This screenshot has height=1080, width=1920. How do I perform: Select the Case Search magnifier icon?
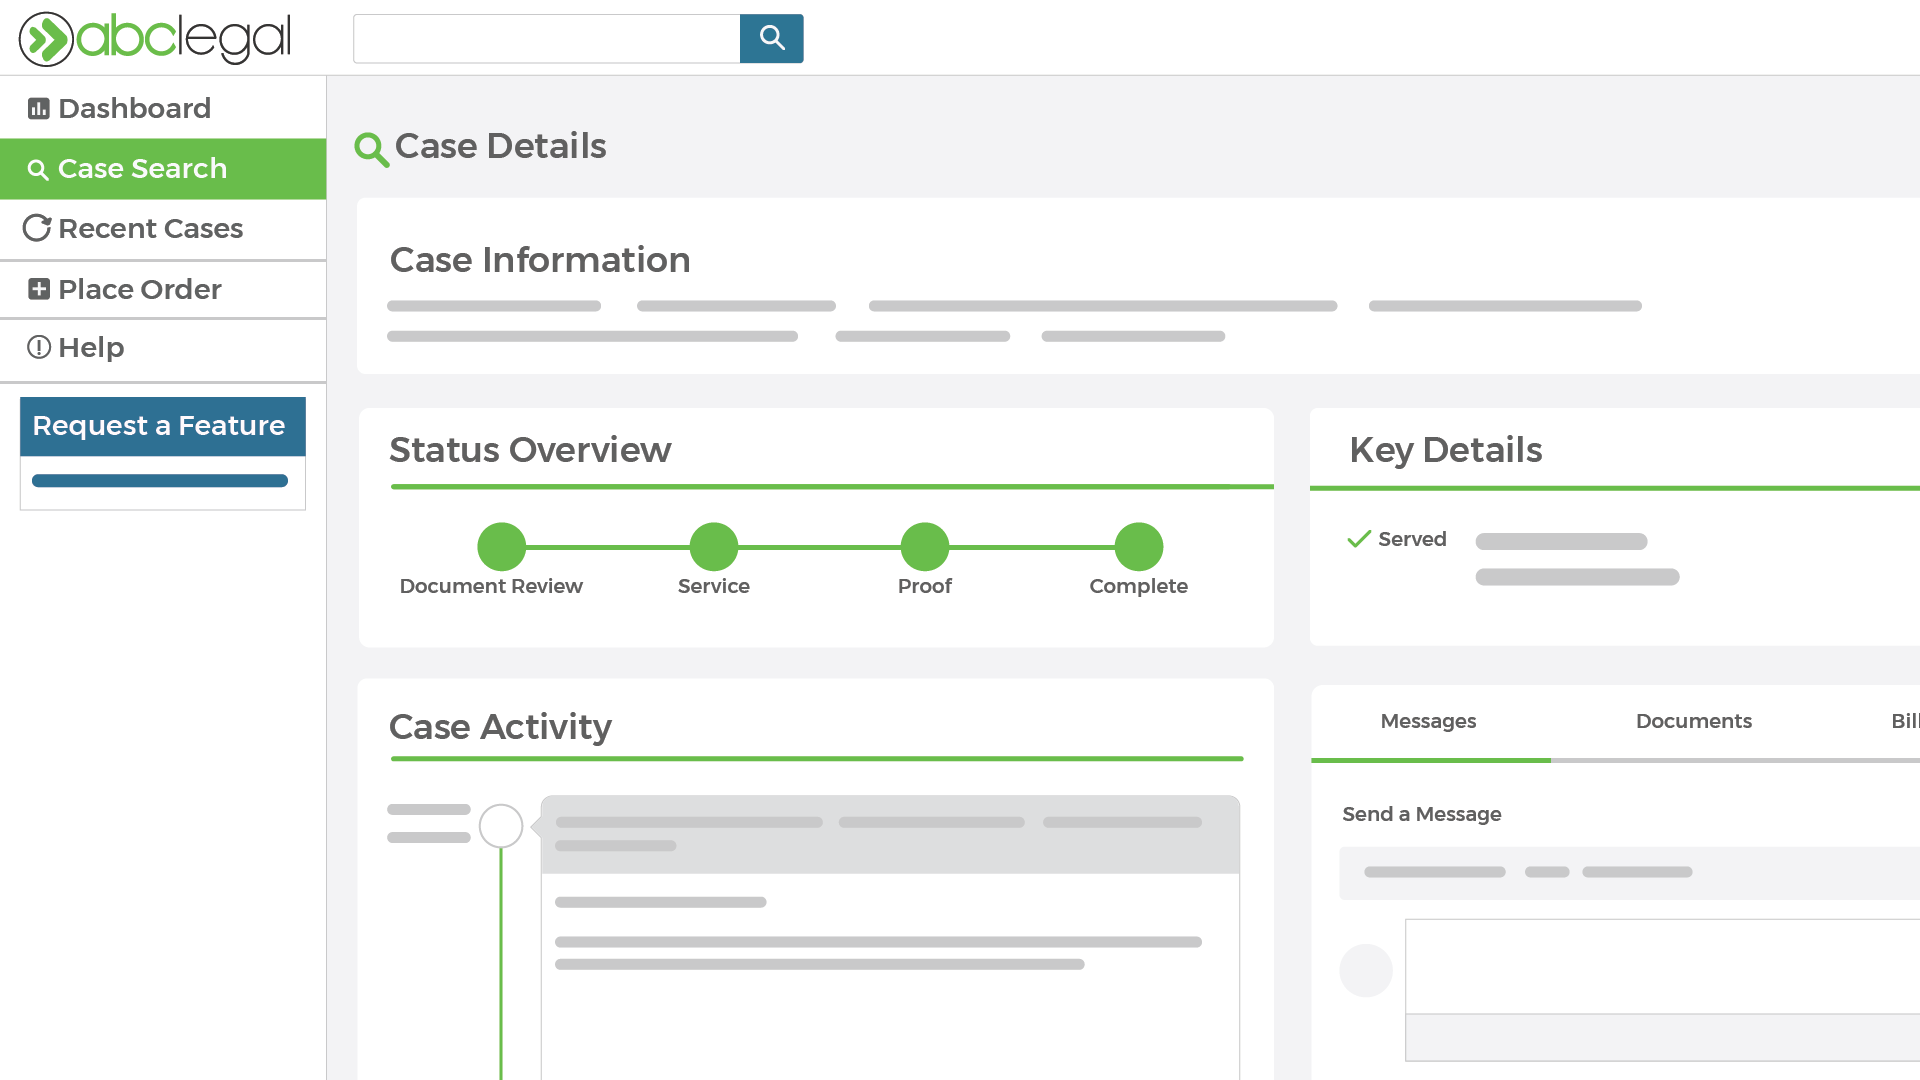[x=38, y=169]
